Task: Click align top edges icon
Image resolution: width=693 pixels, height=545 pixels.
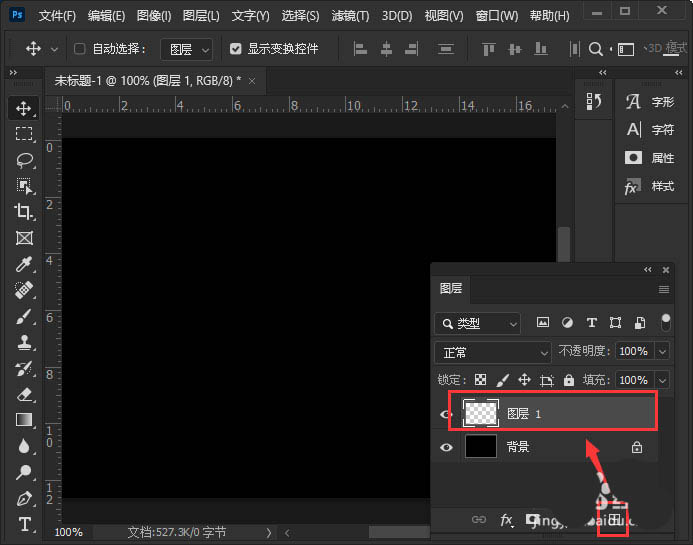Action: coord(488,49)
